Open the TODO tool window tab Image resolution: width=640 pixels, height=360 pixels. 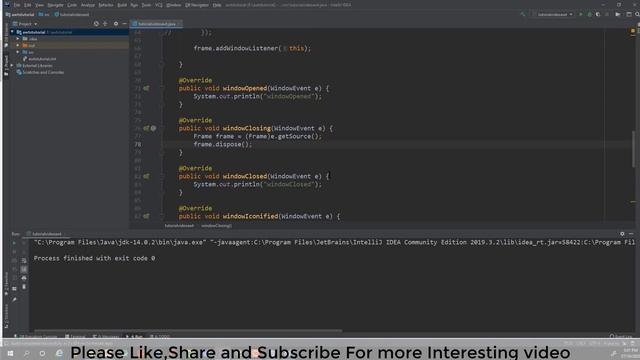pos(160,337)
